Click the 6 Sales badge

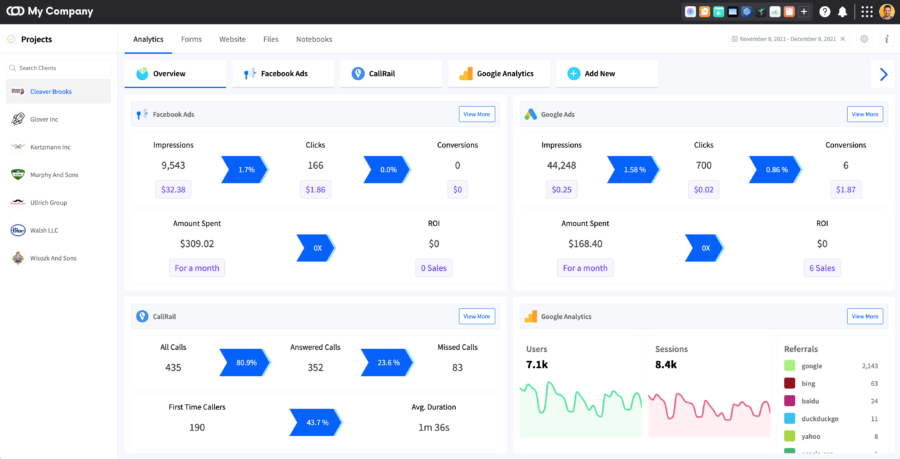822,268
